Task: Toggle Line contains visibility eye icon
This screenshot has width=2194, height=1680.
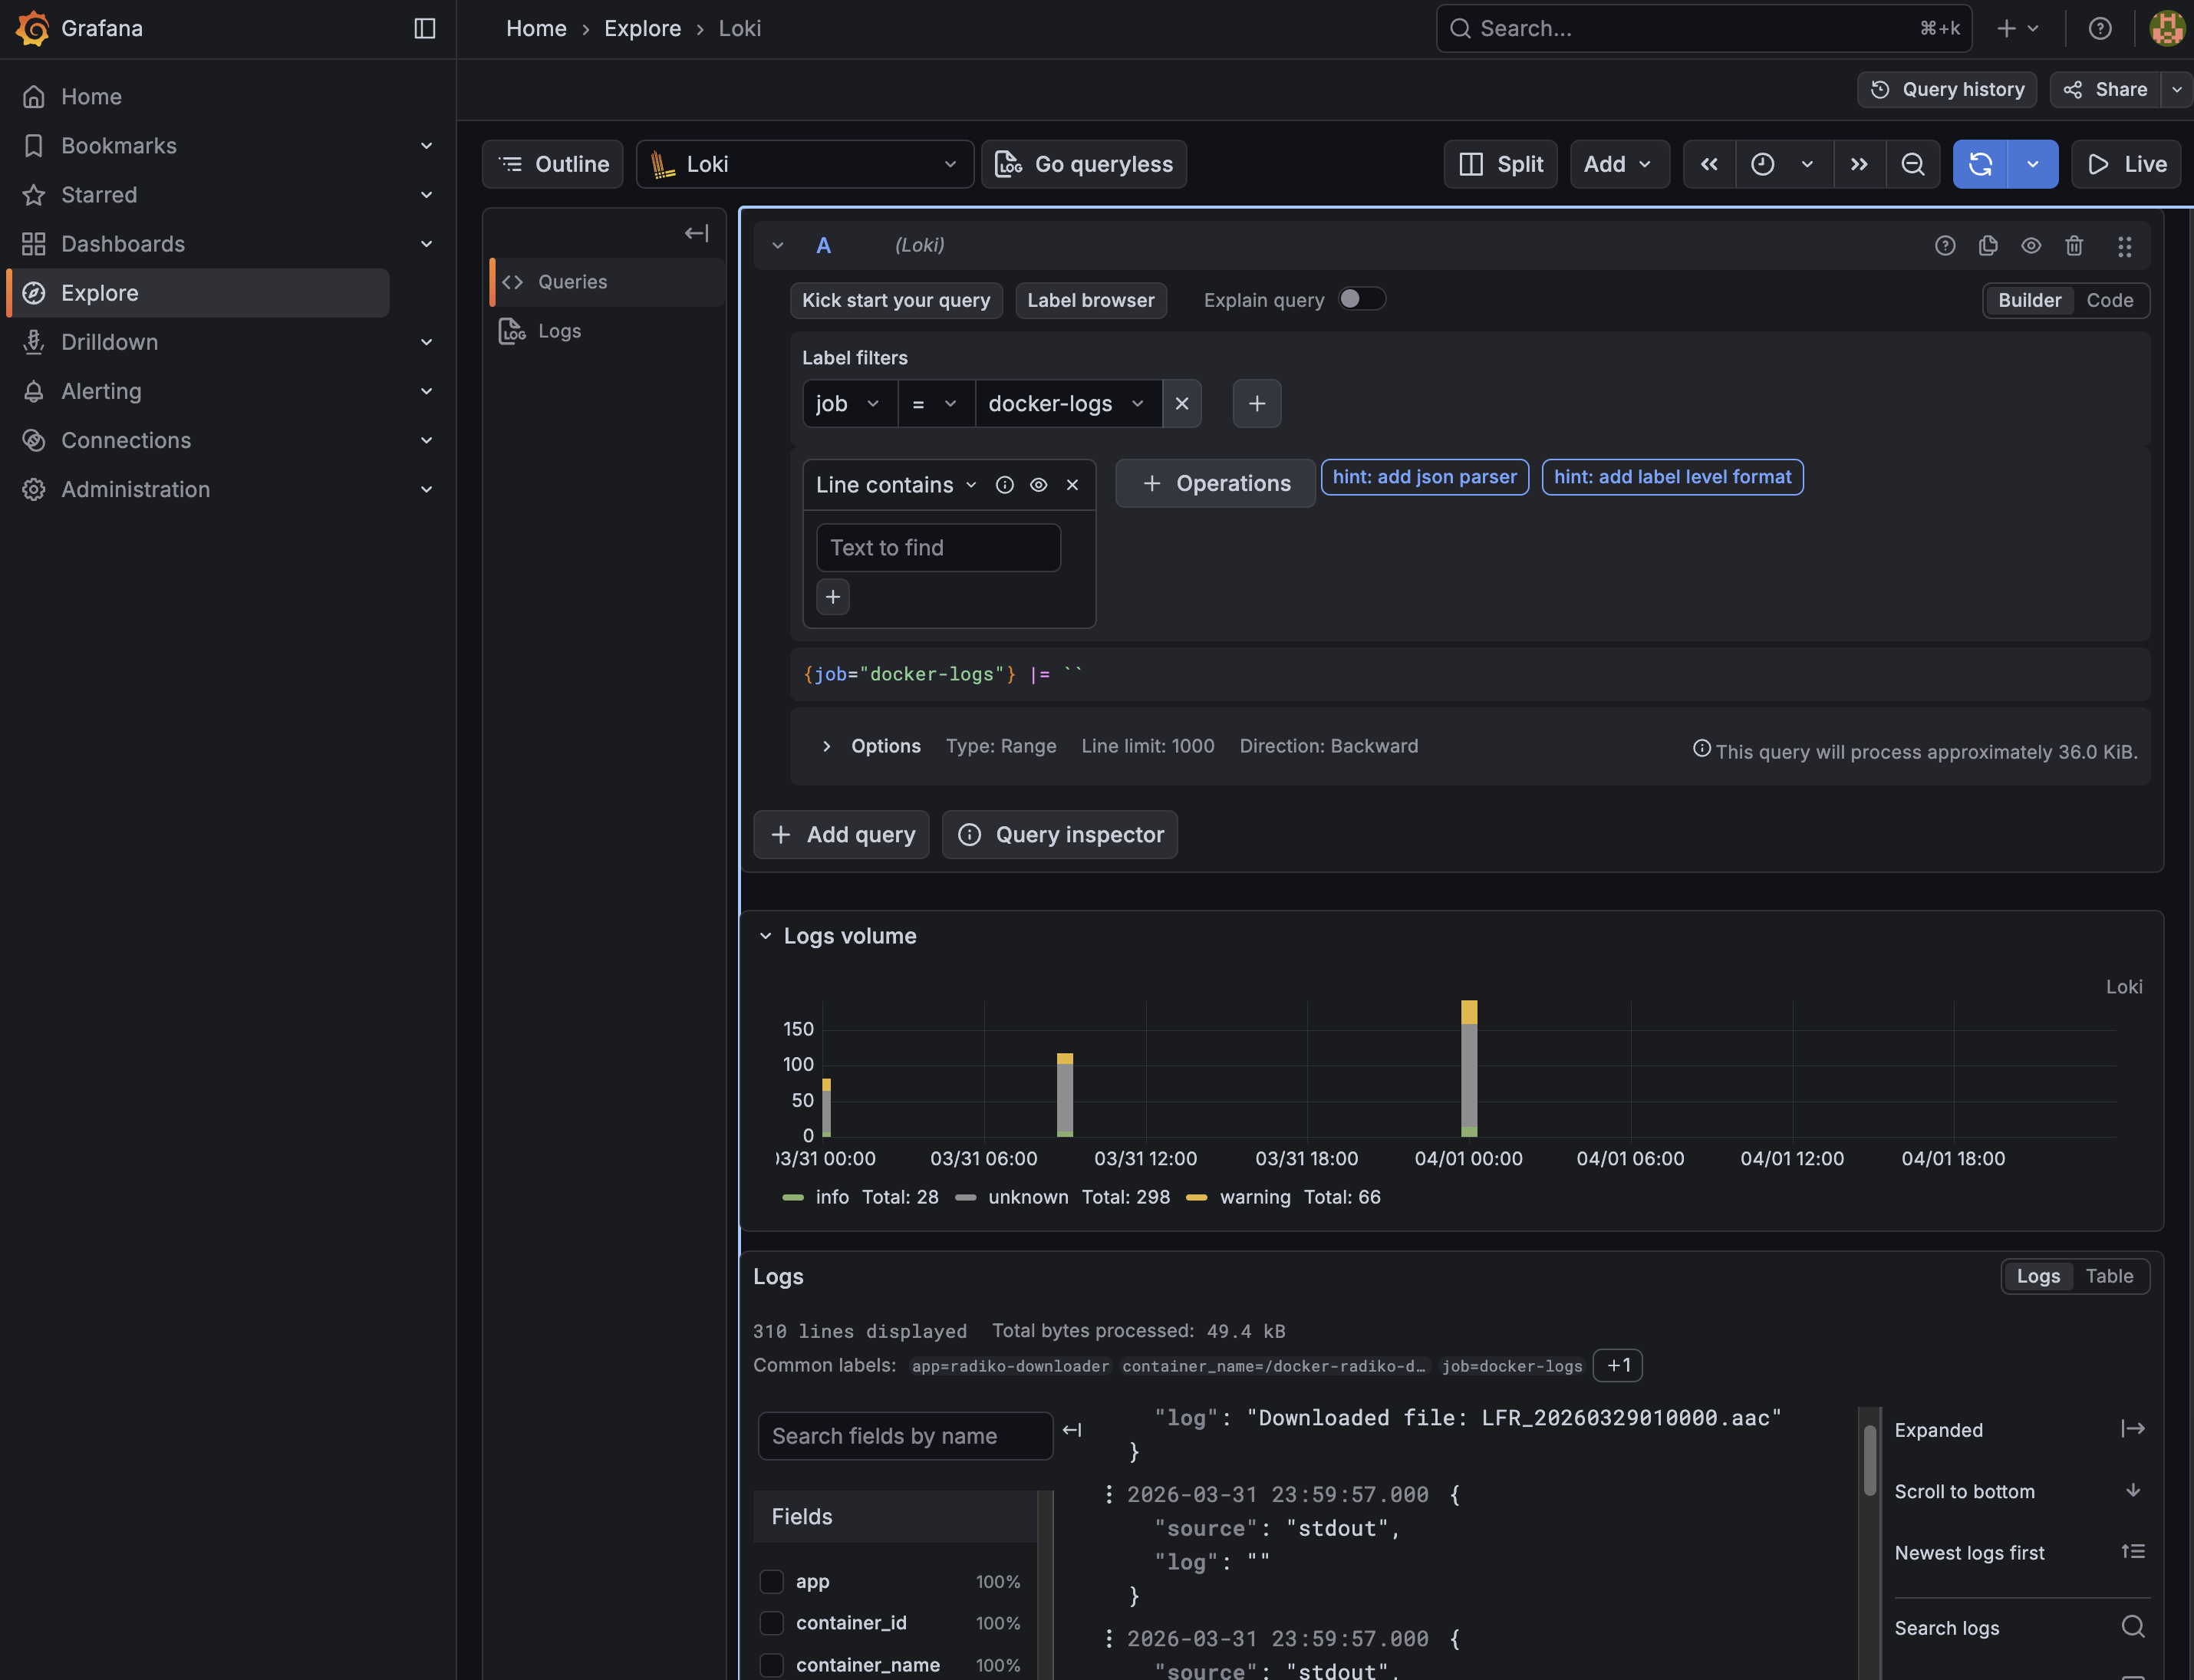Action: (1039, 485)
